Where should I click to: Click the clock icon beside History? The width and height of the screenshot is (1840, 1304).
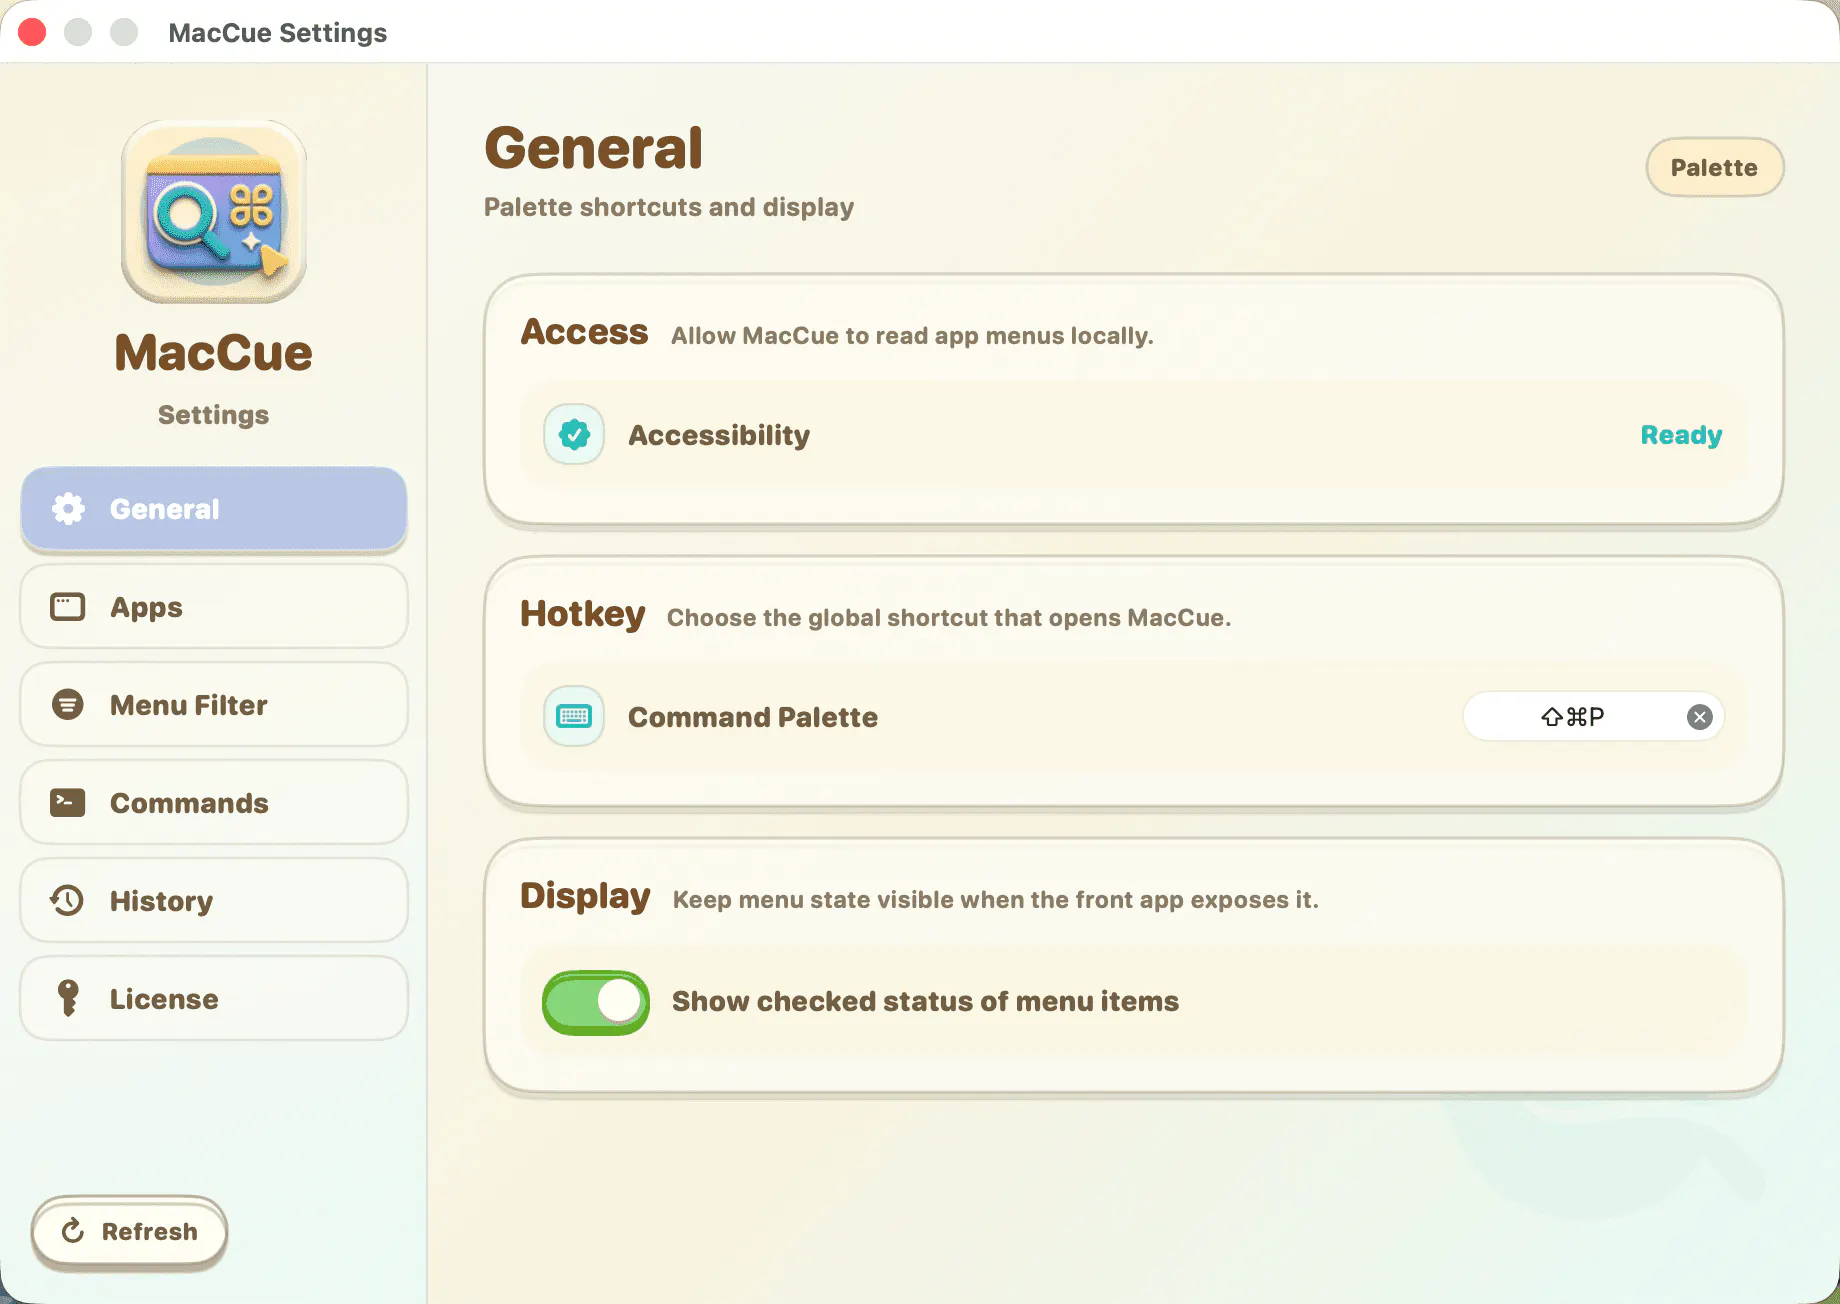[68, 901]
